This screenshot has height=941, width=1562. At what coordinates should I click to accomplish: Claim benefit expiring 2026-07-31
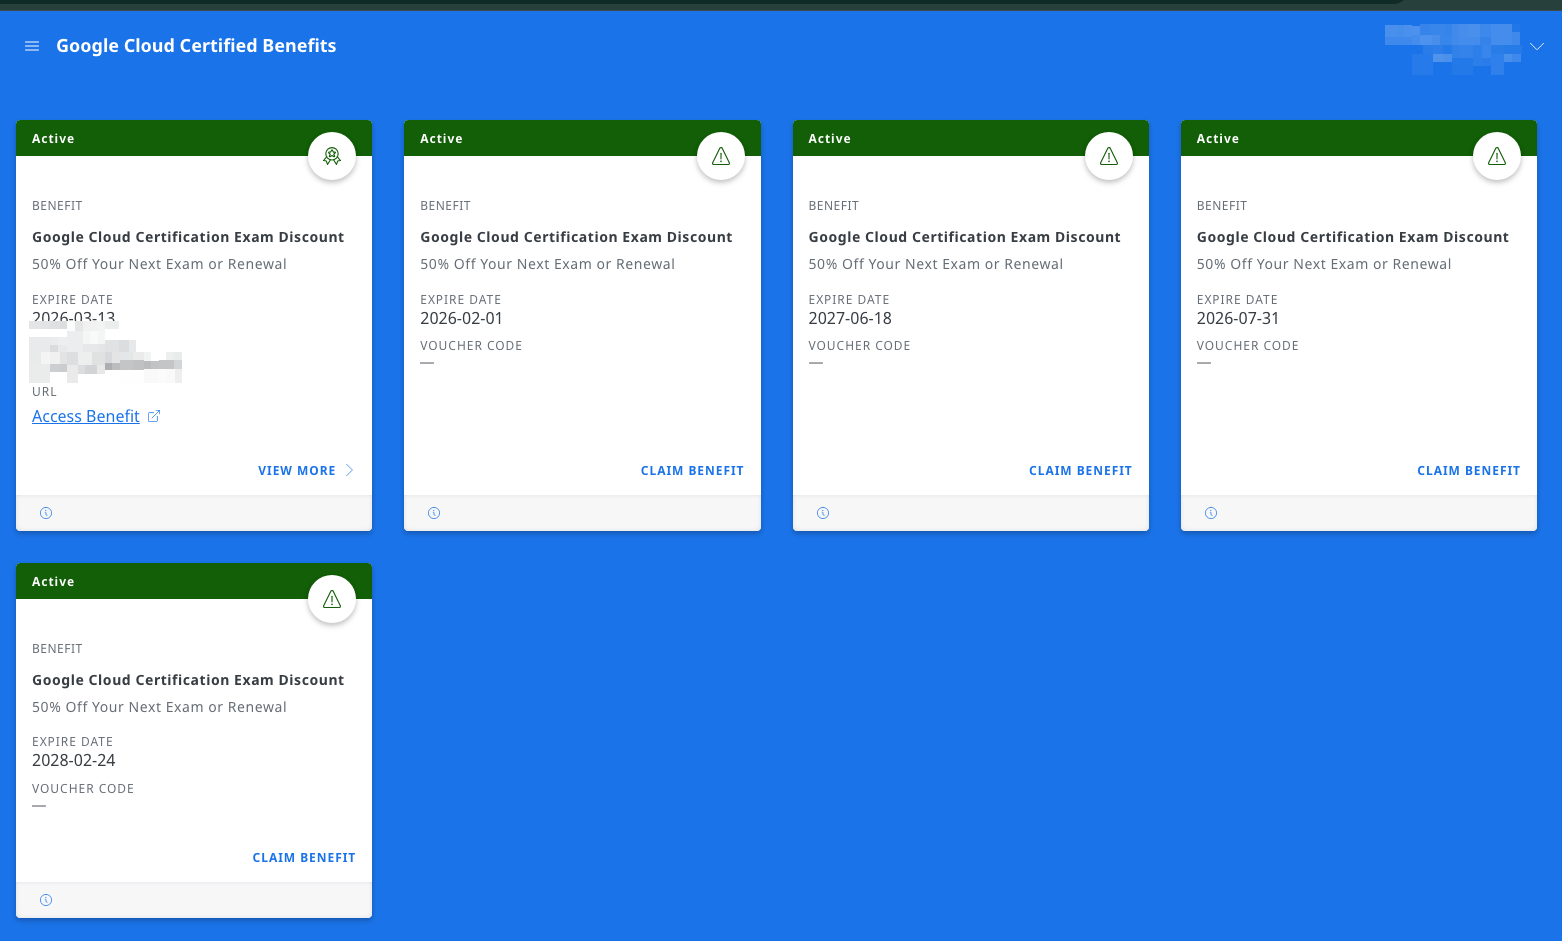1468,471
